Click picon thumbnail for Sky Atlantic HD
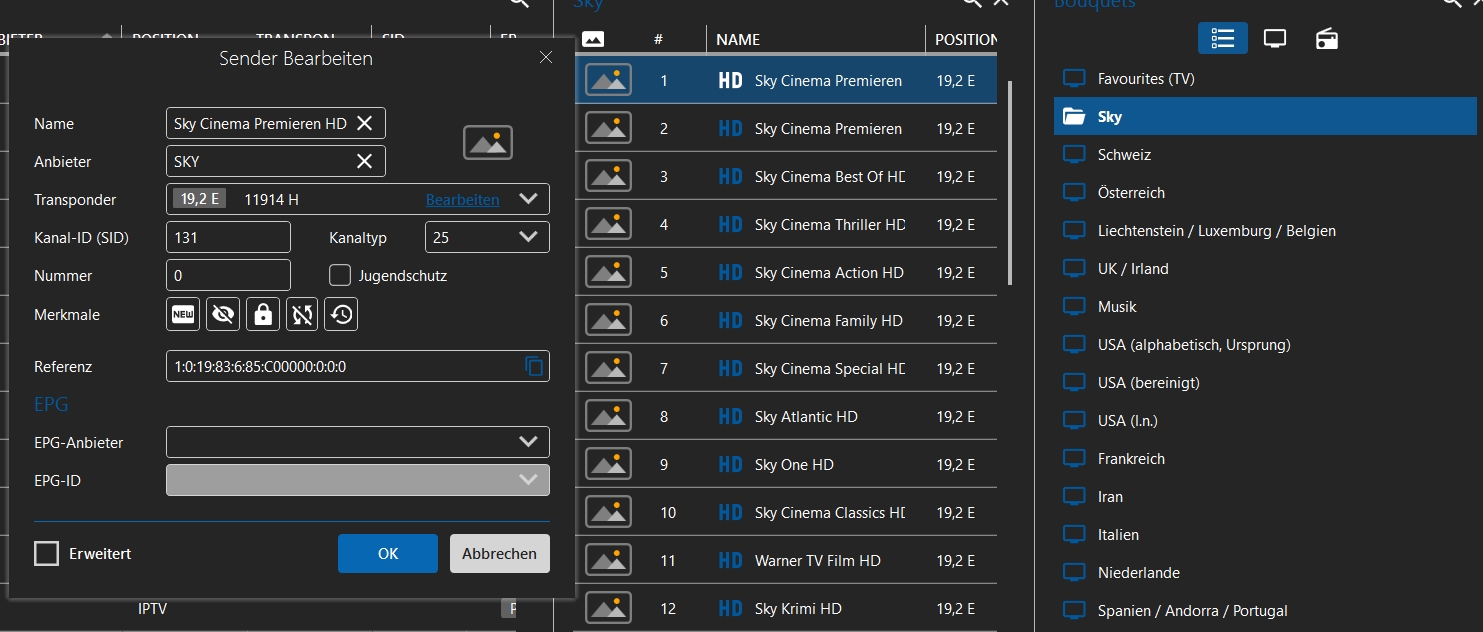The width and height of the screenshot is (1483, 632). tap(608, 417)
